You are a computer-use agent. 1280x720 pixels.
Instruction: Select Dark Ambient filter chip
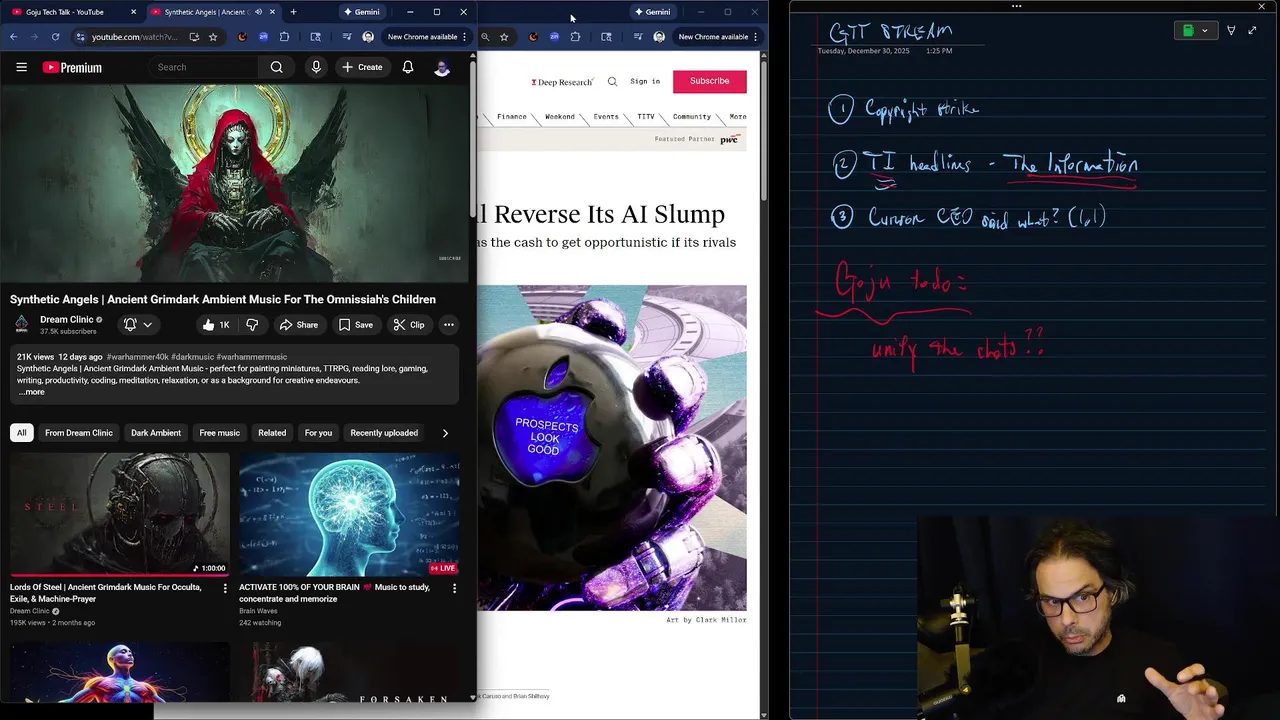tap(156, 433)
